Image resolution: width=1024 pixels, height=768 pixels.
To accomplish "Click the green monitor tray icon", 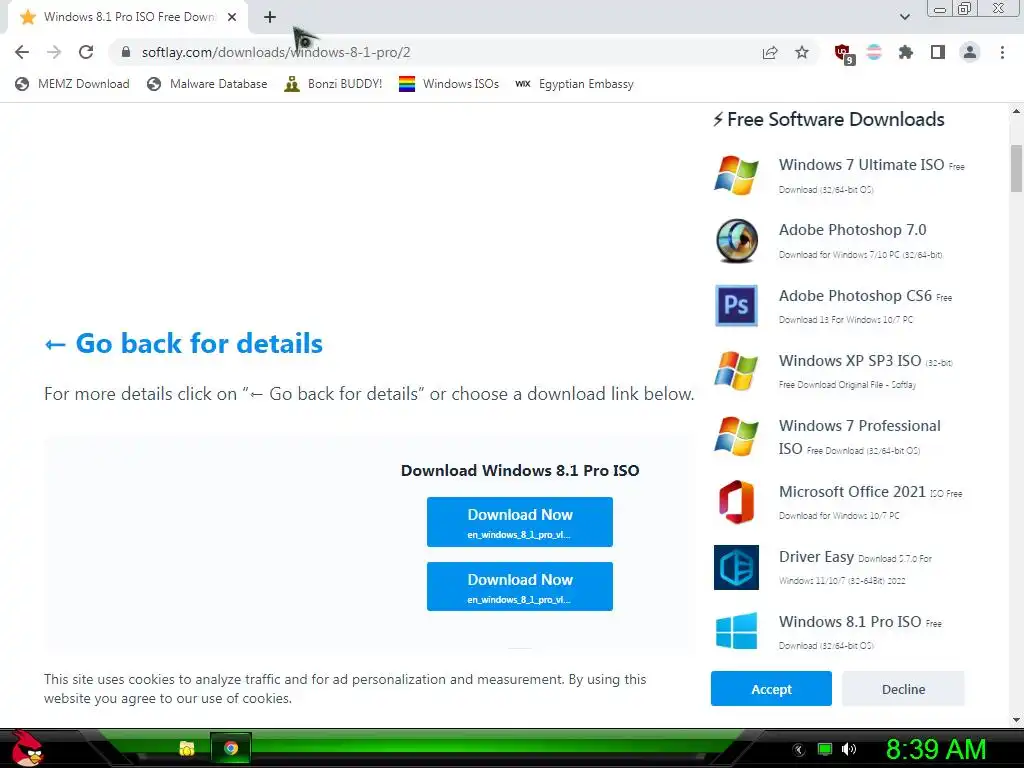I will pos(825,749).
